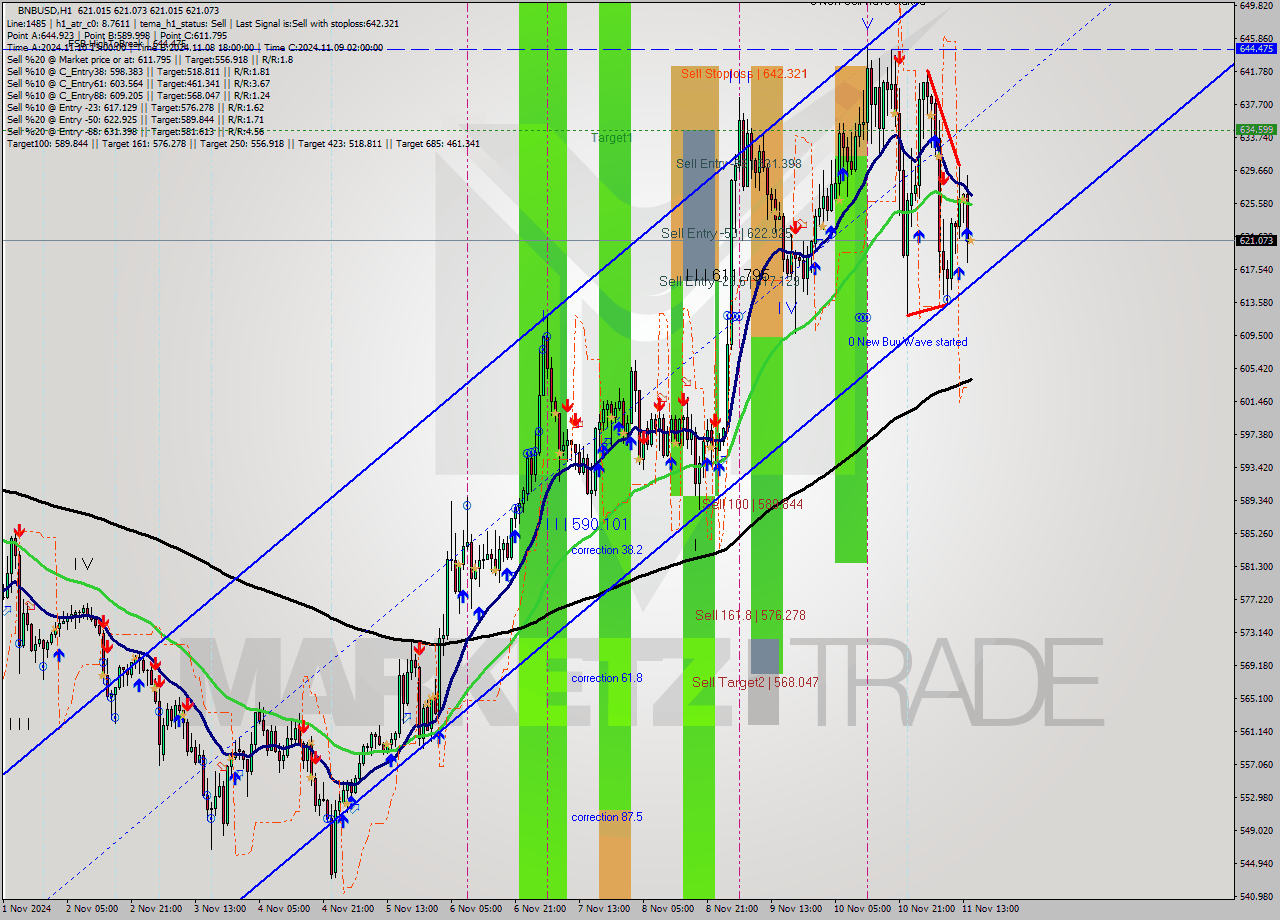The image size is (1280, 920).
Task: Click the 552.980 price axis value
Action: pos(1256,798)
